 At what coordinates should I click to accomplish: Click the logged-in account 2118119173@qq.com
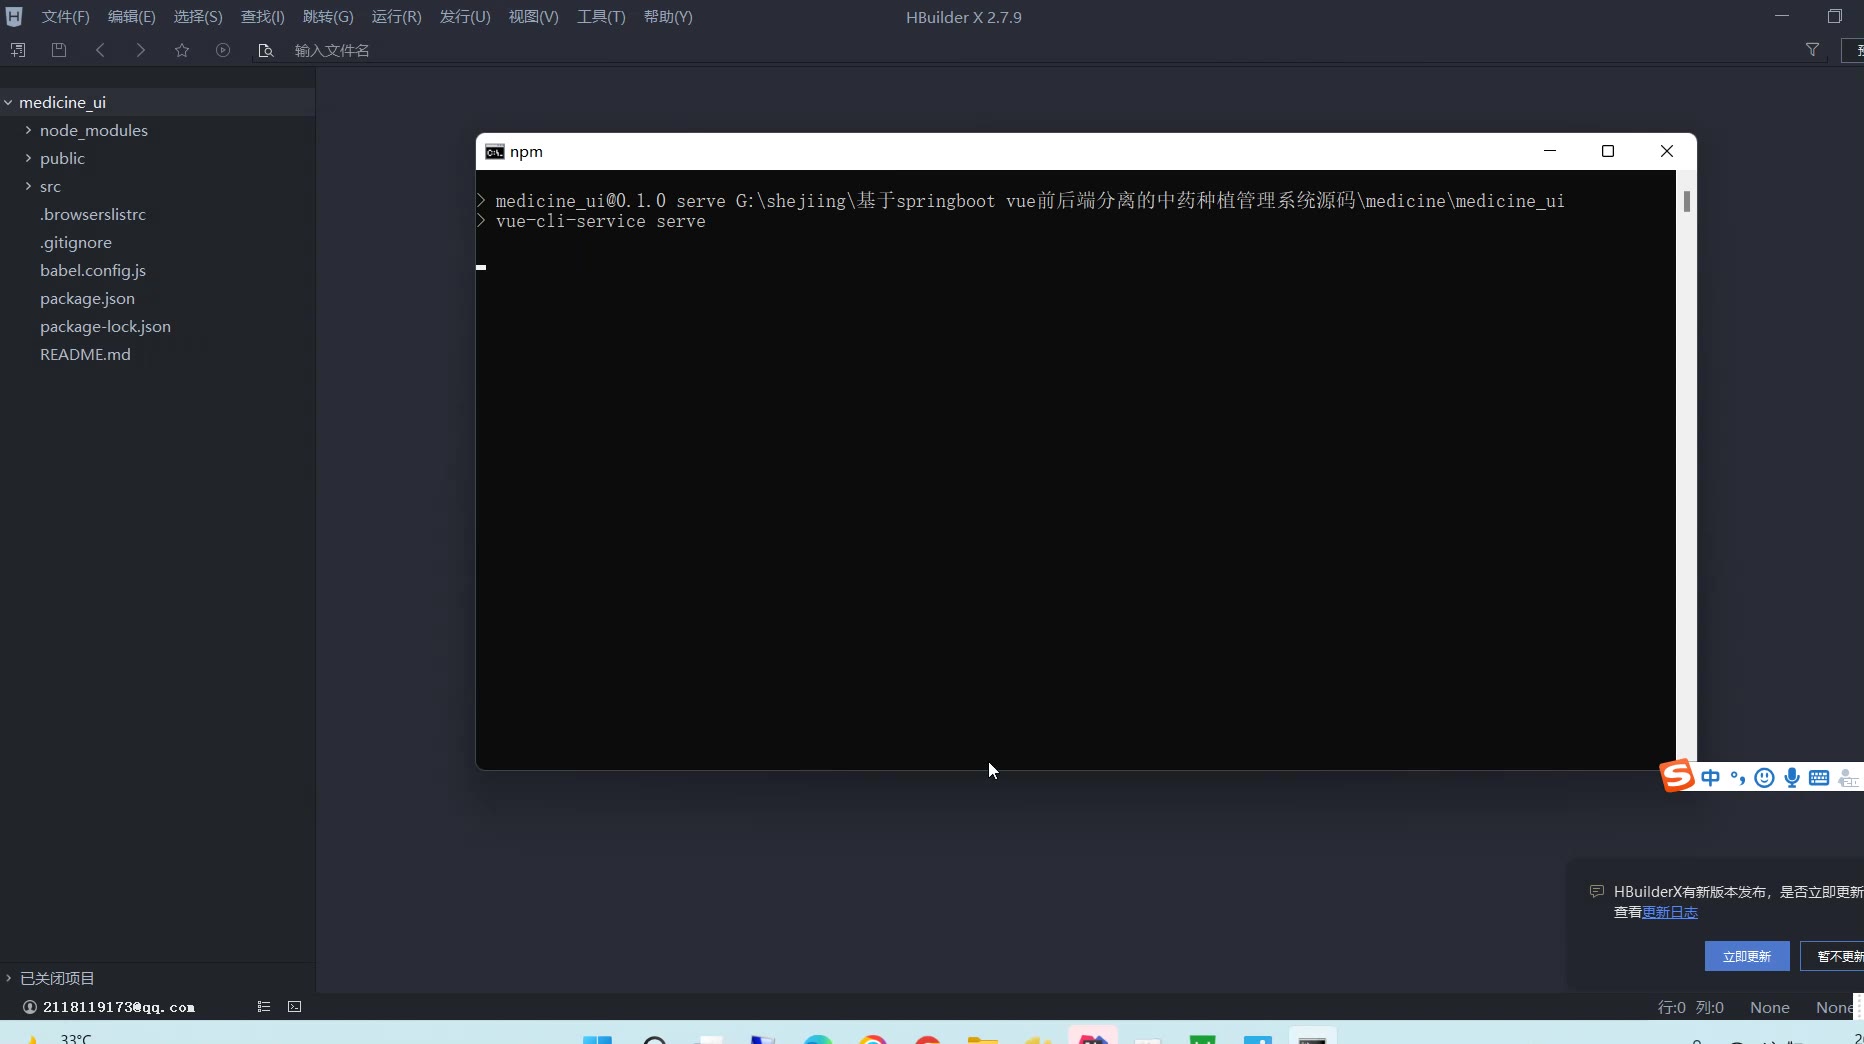(119, 1007)
